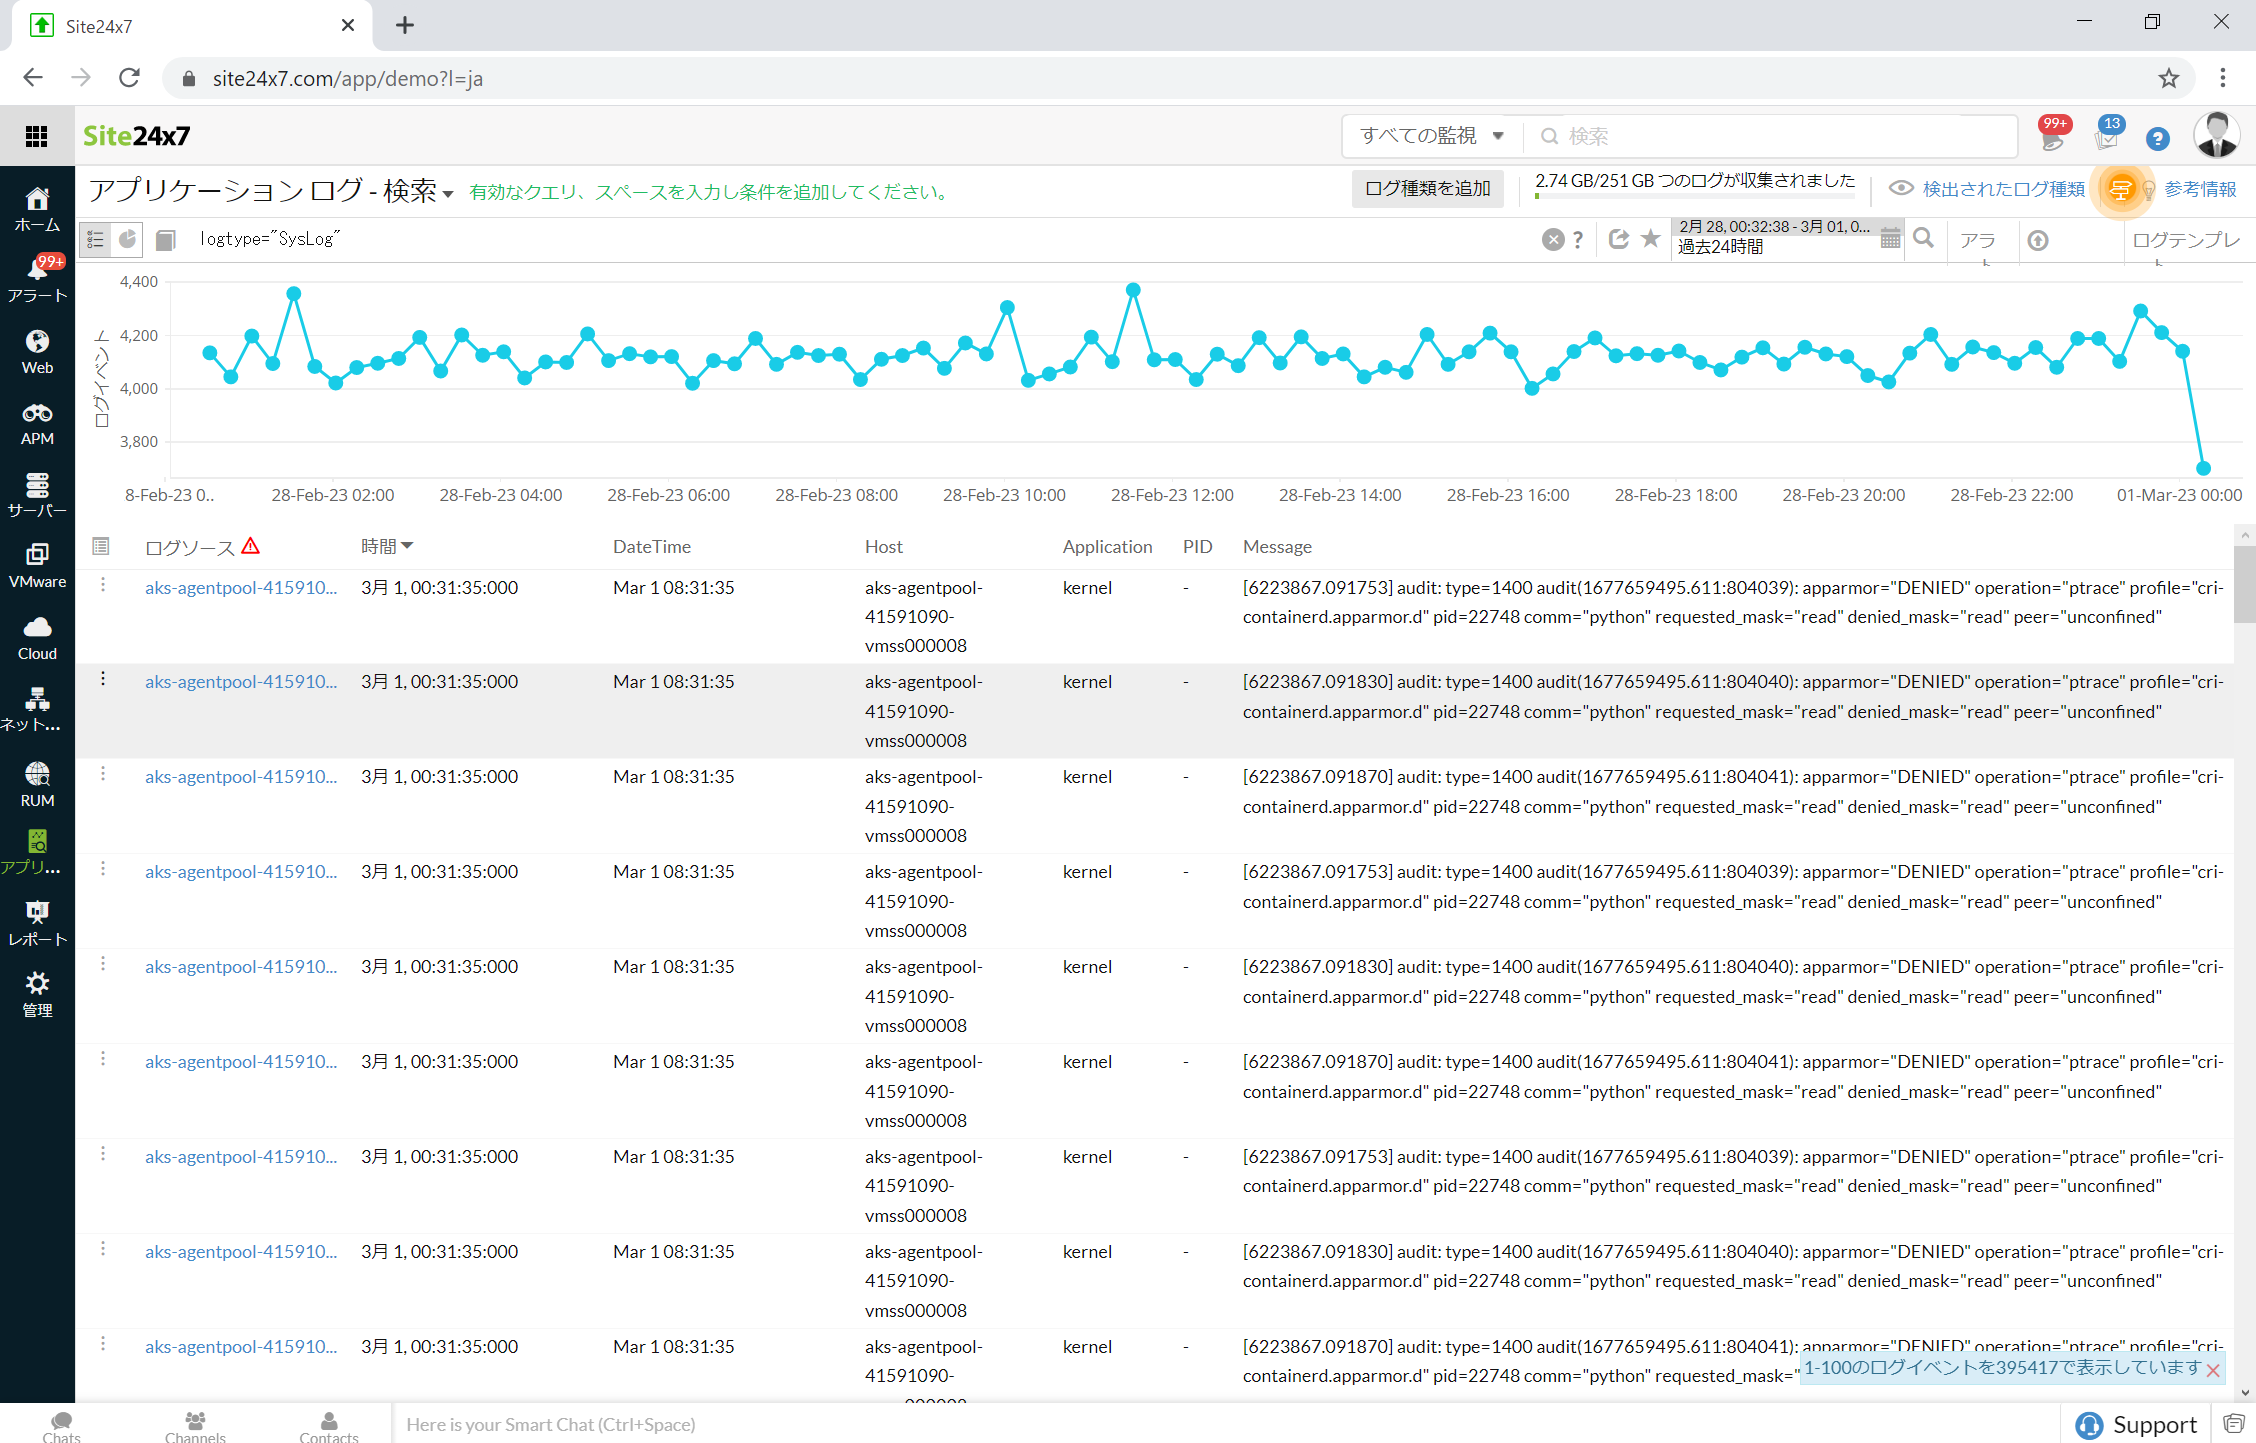This screenshot has width=2256, height=1443.
Task: Click the share query icon
Action: click(1619, 239)
